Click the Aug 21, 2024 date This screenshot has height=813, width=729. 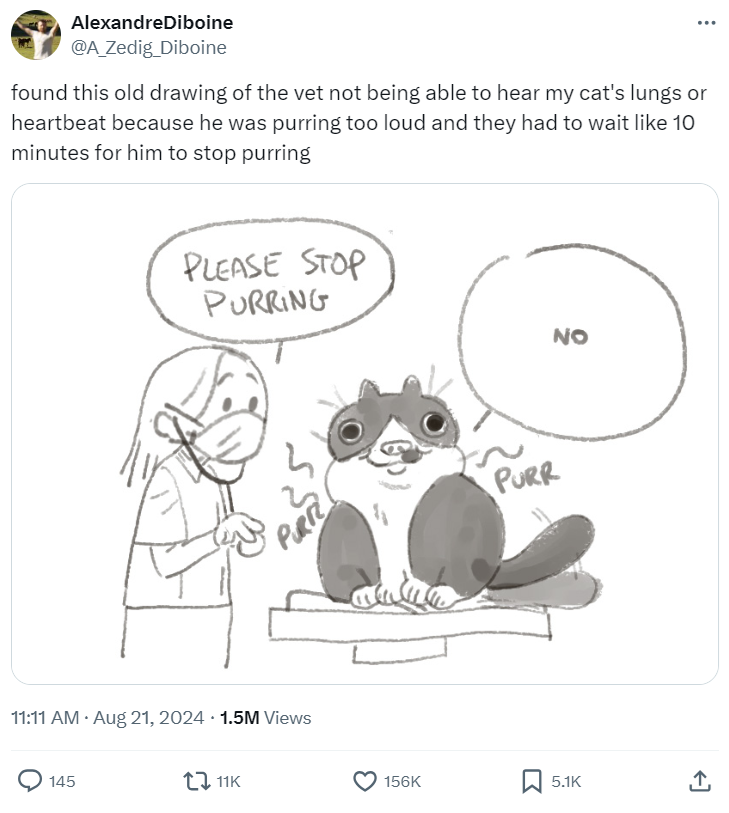click(148, 718)
